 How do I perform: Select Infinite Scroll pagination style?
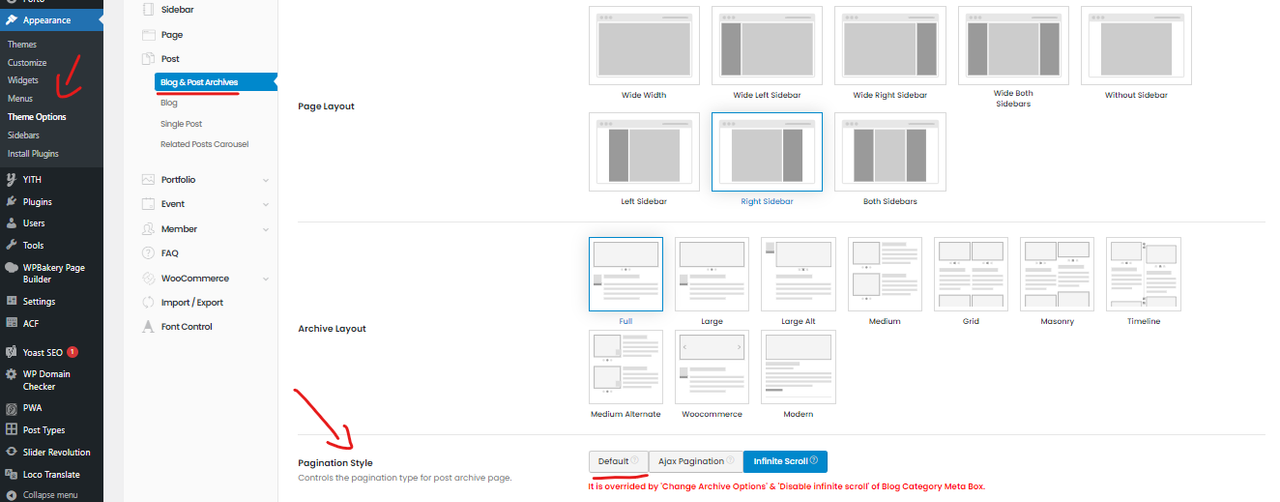pyautogui.click(x=785, y=461)
